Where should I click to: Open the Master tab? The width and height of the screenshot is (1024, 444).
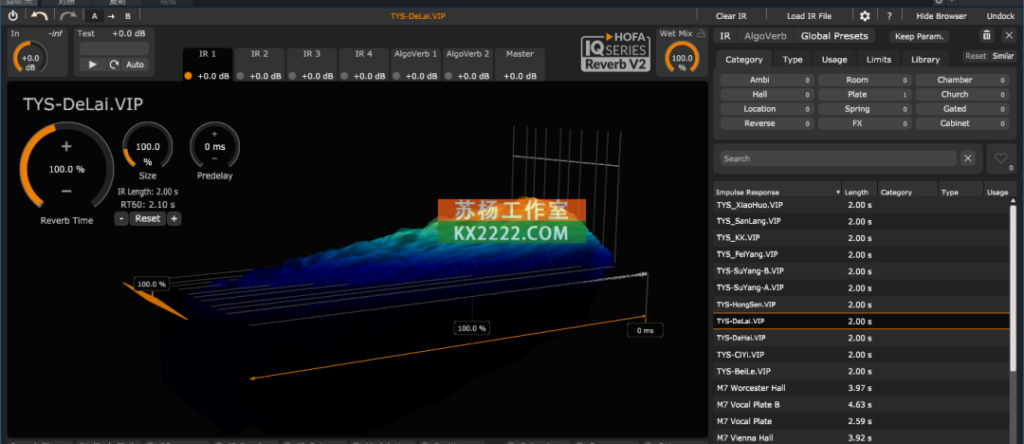click(520, 54)
